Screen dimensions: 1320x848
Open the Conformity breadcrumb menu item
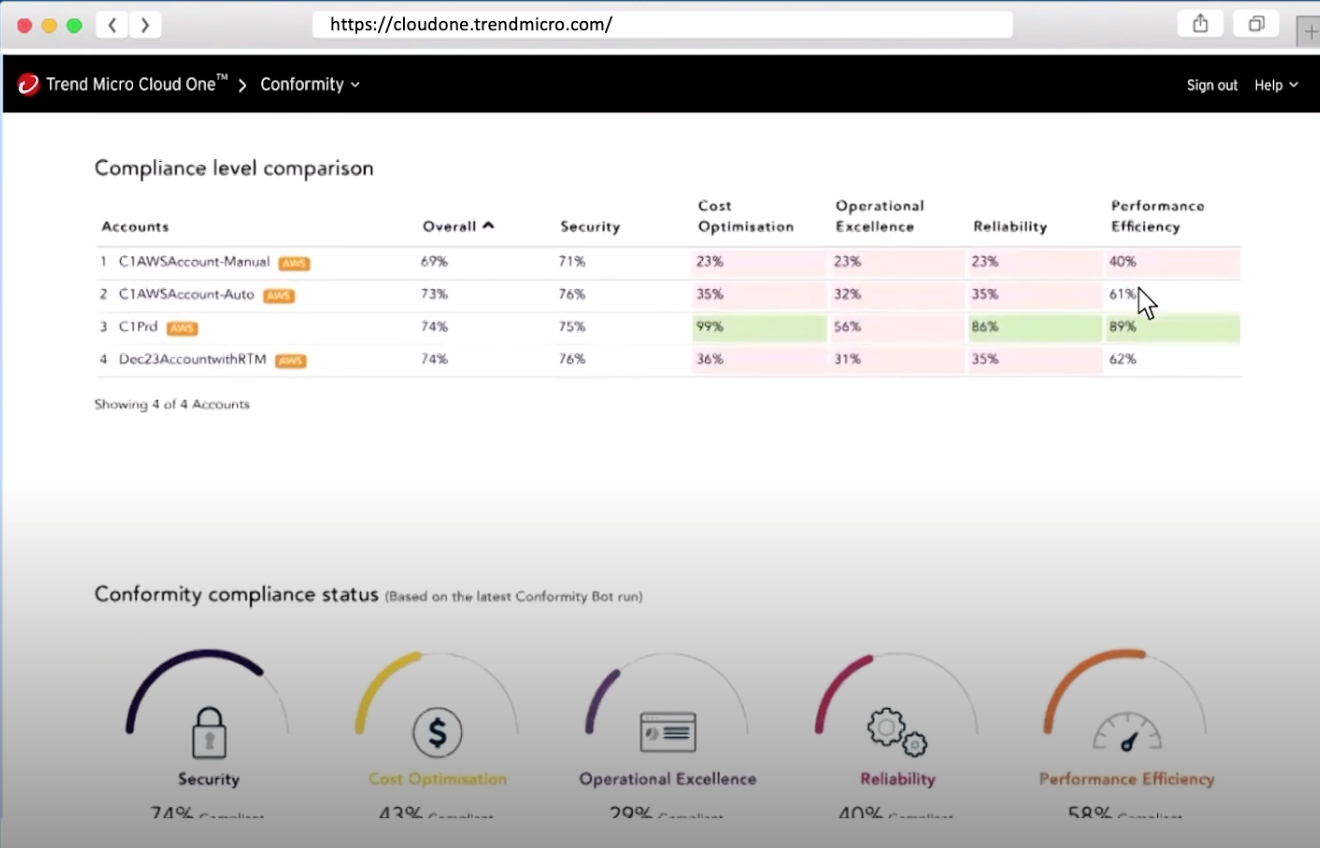point(302,85)
